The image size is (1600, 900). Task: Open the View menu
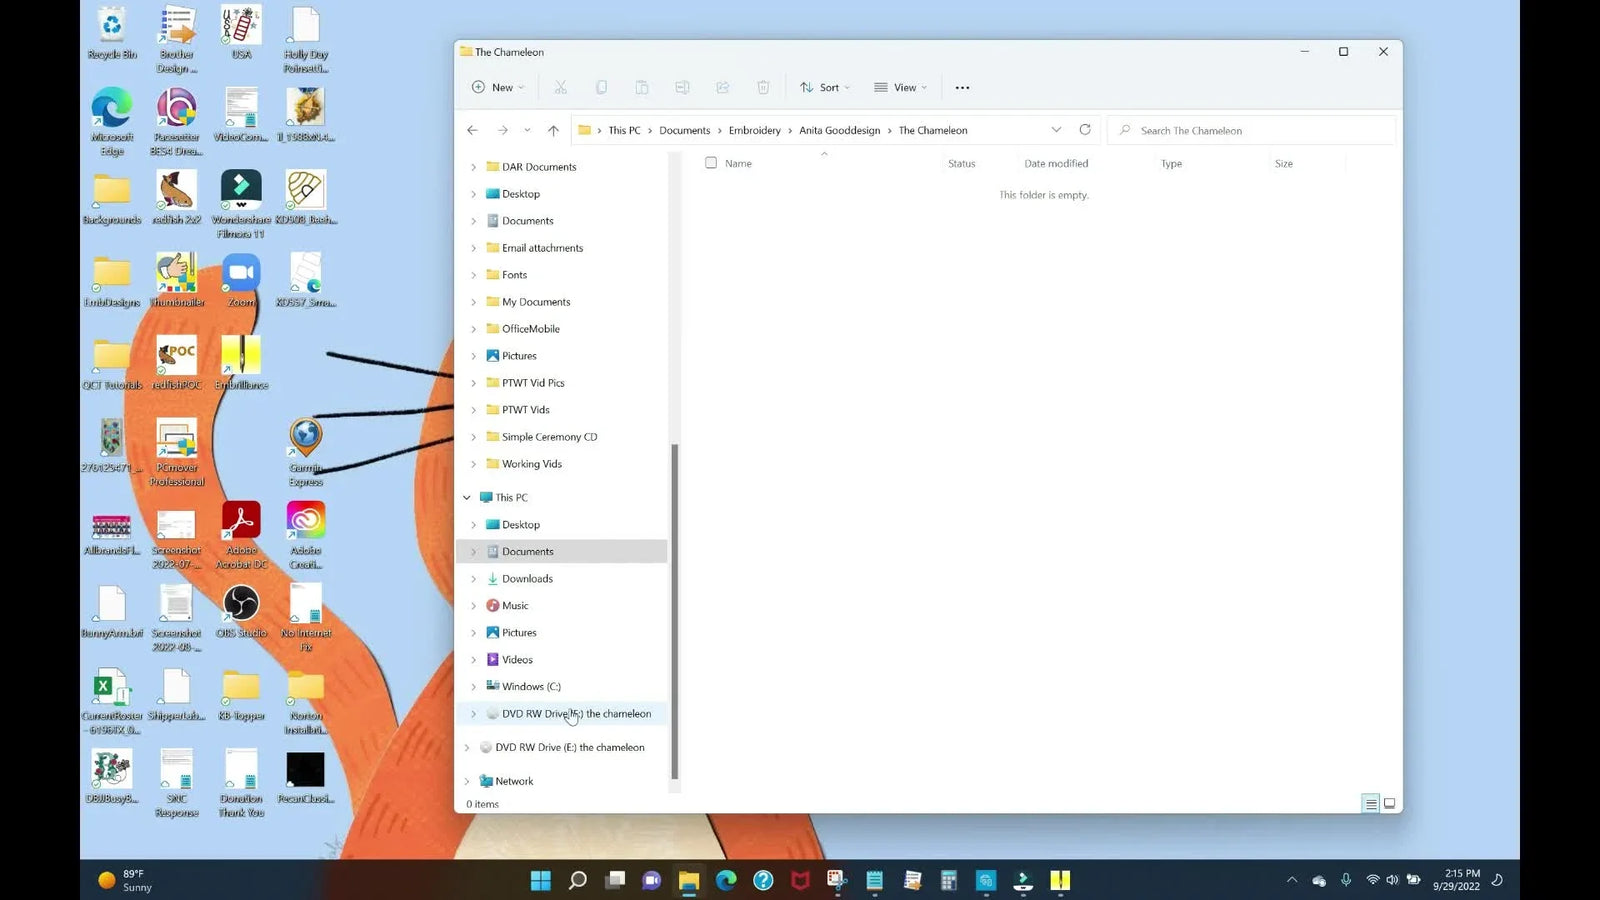(x=899, y=87)
